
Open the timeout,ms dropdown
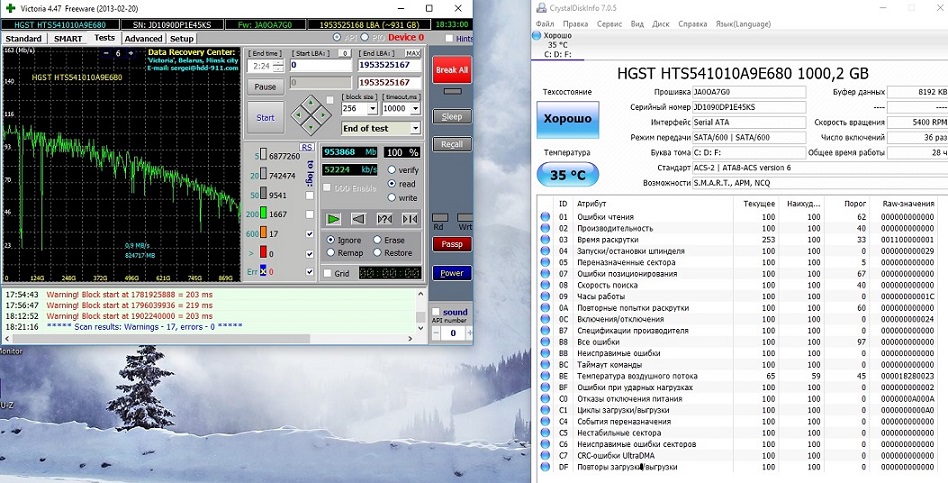(x=415, y=109)
